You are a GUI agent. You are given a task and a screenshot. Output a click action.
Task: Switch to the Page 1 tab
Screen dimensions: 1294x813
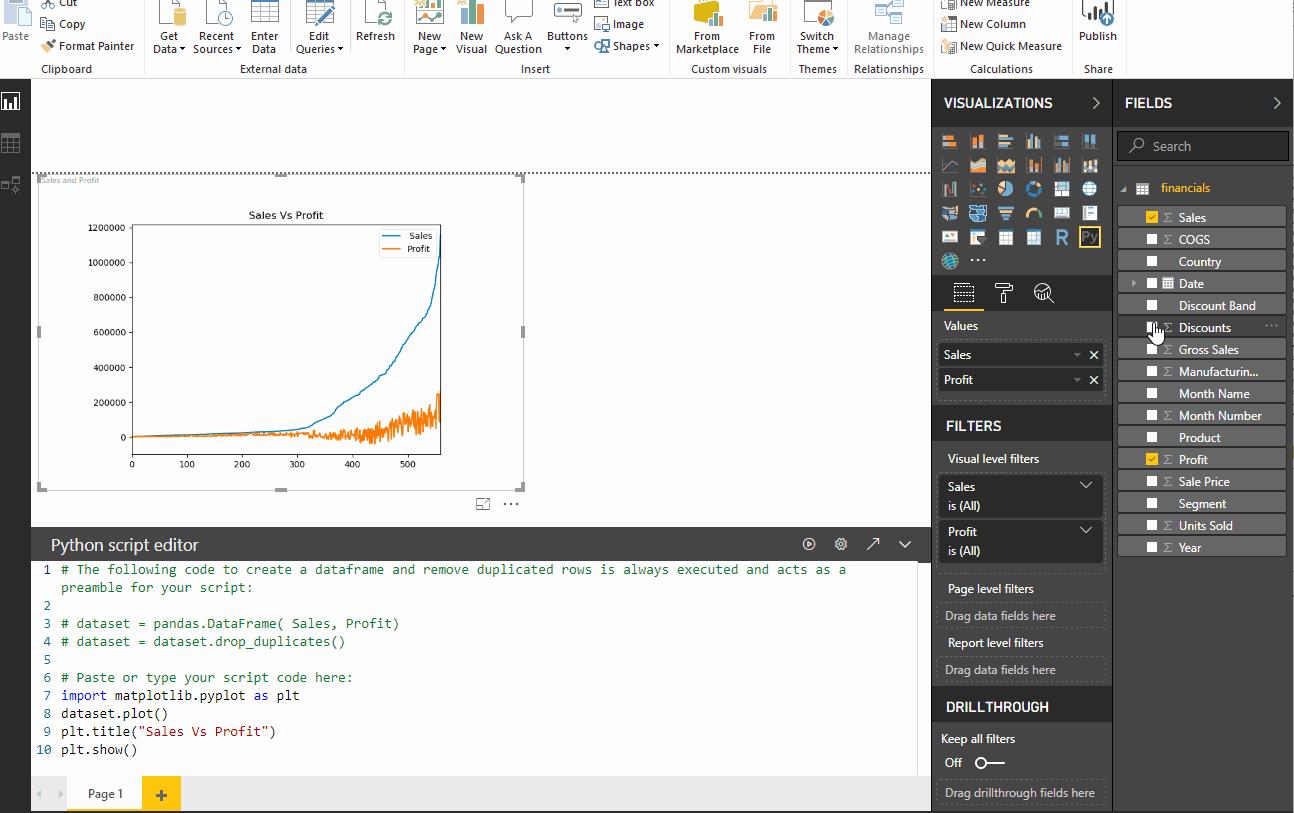[x=105, y=794]
